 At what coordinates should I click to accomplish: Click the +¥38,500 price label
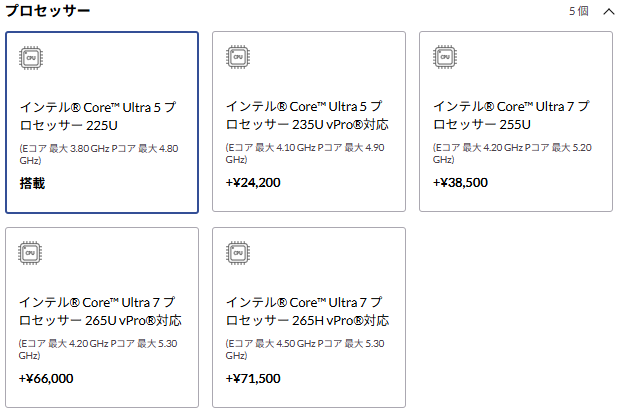[460, 183]
